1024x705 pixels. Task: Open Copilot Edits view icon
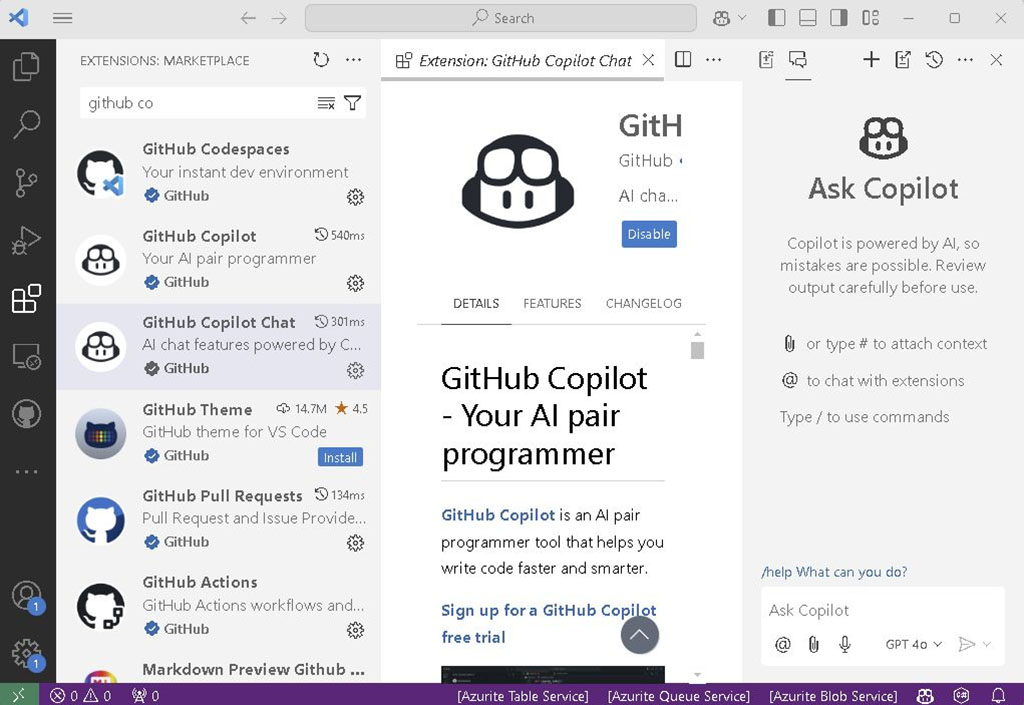pos(767,60)
